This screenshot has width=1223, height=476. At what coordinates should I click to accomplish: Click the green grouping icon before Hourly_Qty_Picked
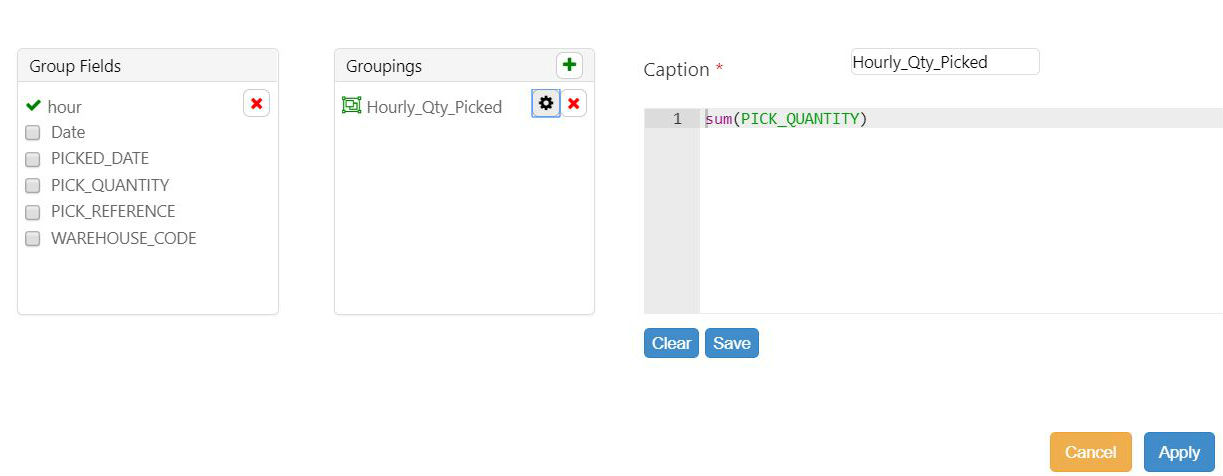tap(351, 106)
